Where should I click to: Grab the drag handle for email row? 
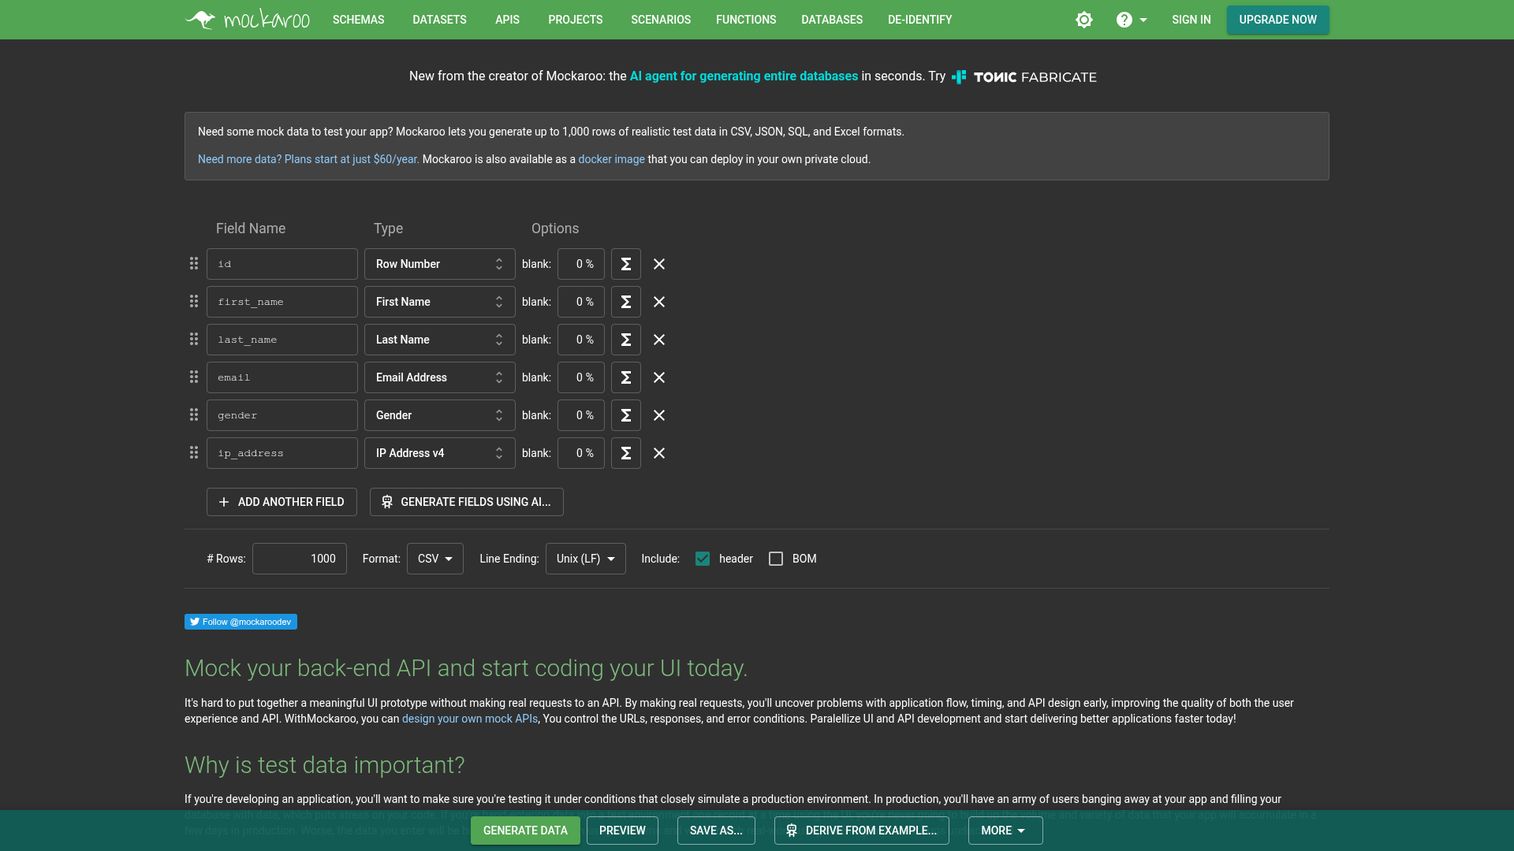194,377
